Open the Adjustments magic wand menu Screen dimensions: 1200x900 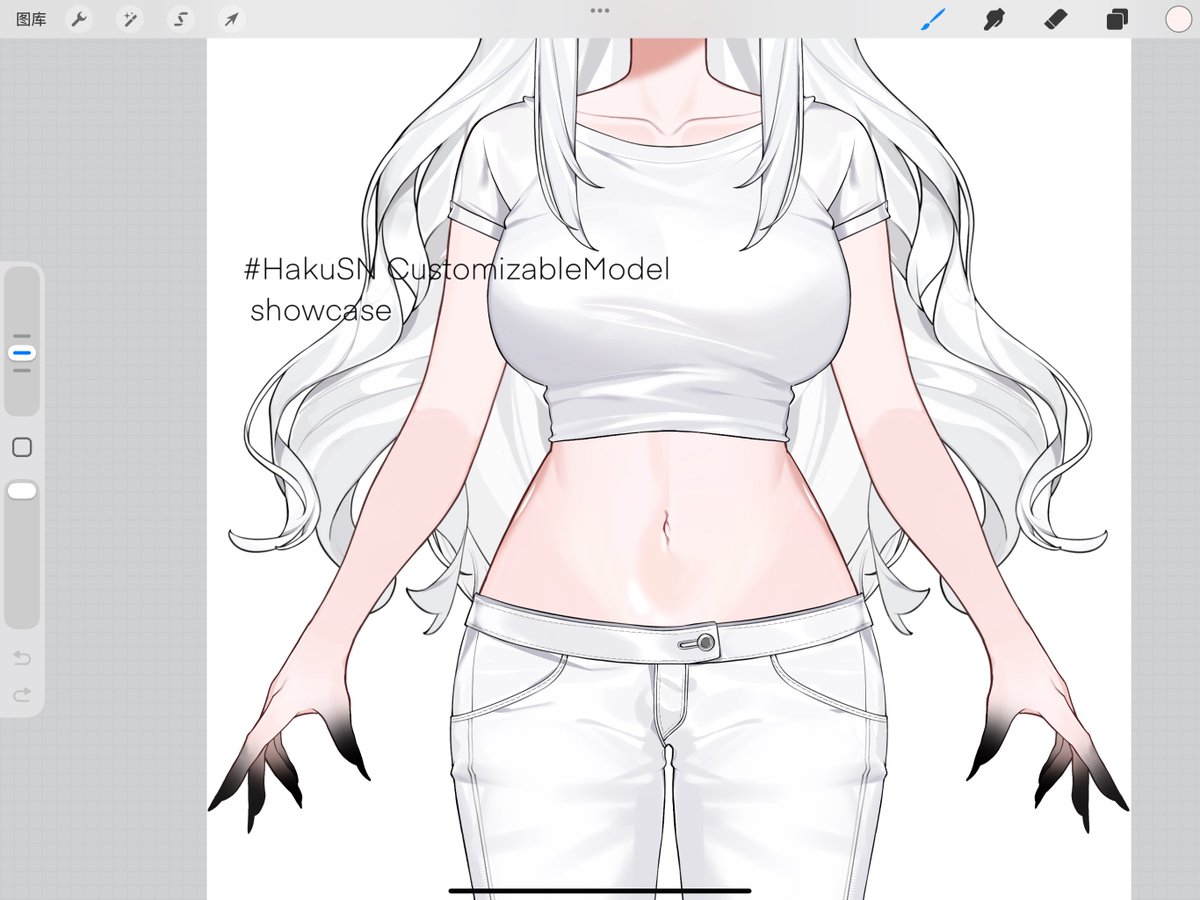129,19
